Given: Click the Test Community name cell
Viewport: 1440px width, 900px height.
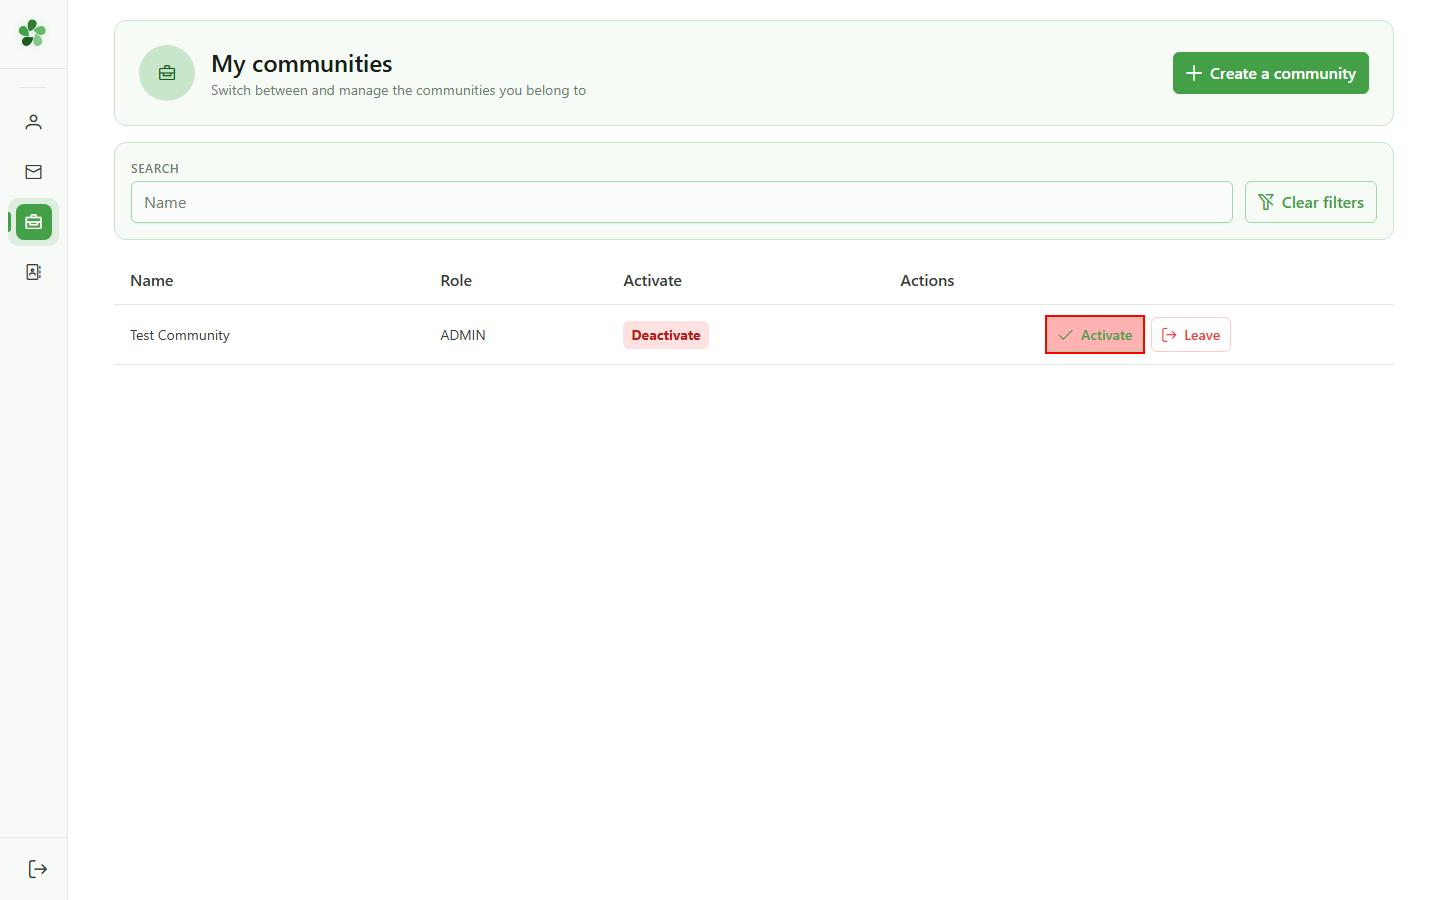Looking at the screenshot, I should (180, 335).
